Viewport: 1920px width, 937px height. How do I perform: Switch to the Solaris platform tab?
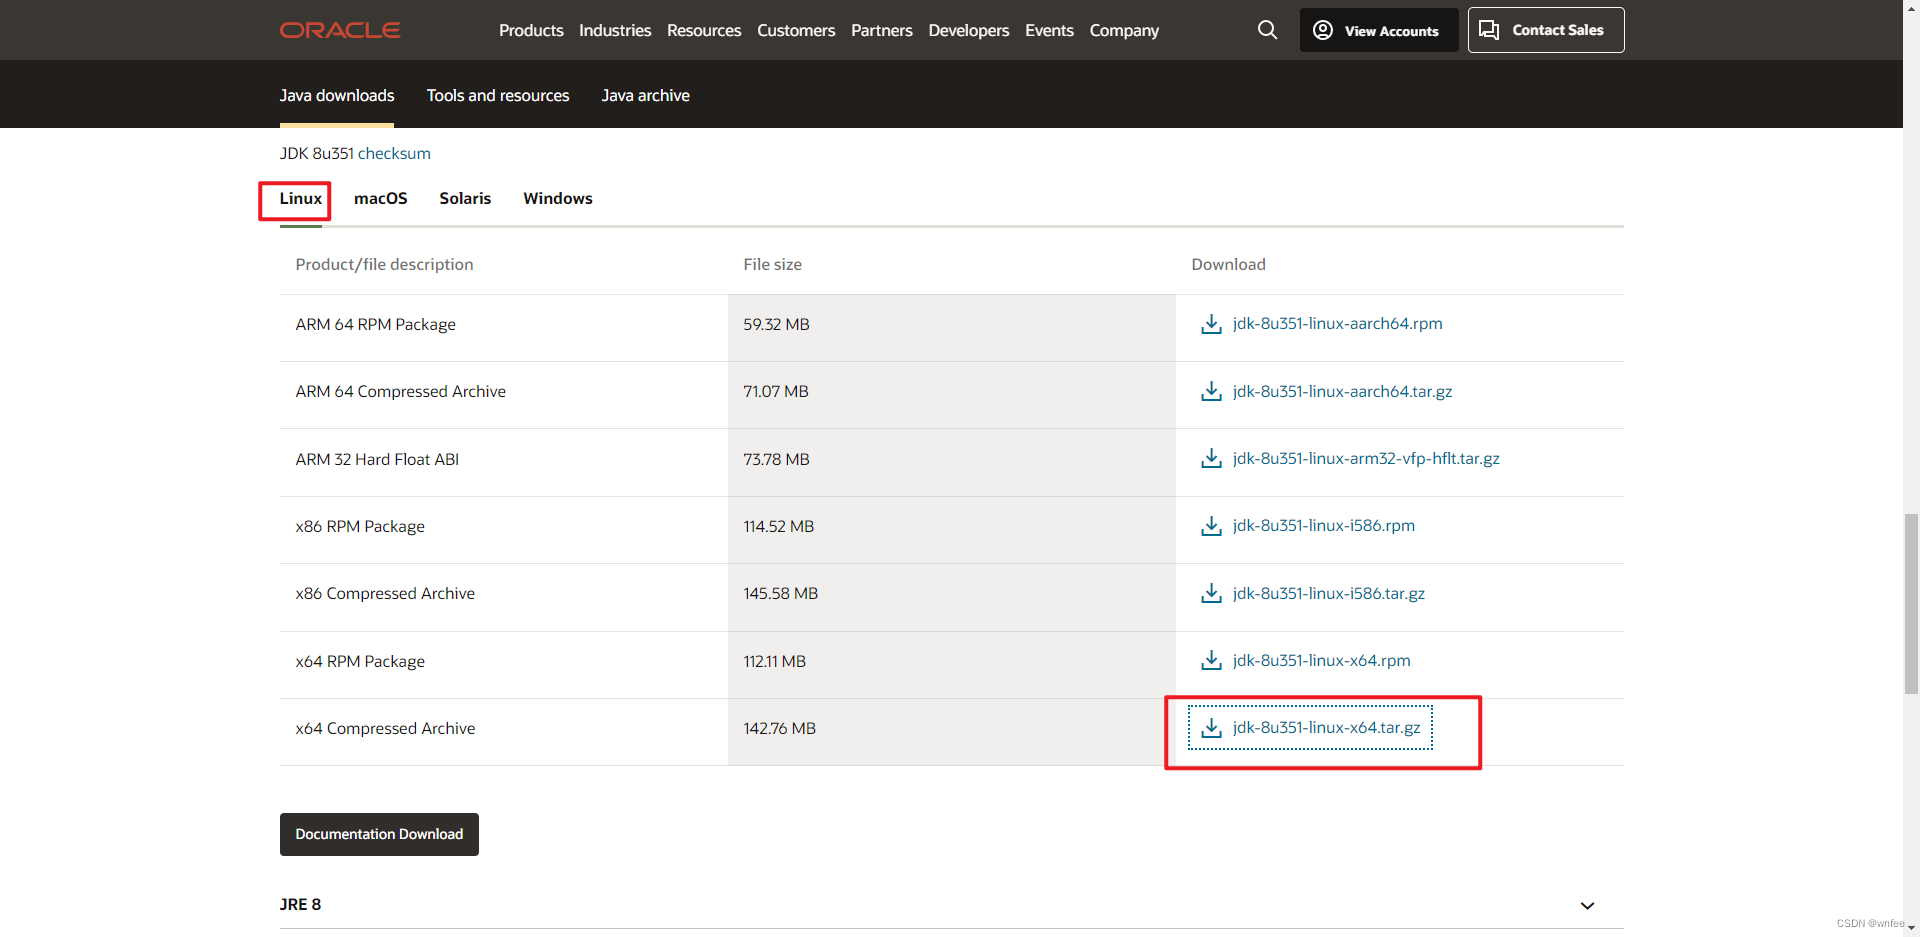465,198
